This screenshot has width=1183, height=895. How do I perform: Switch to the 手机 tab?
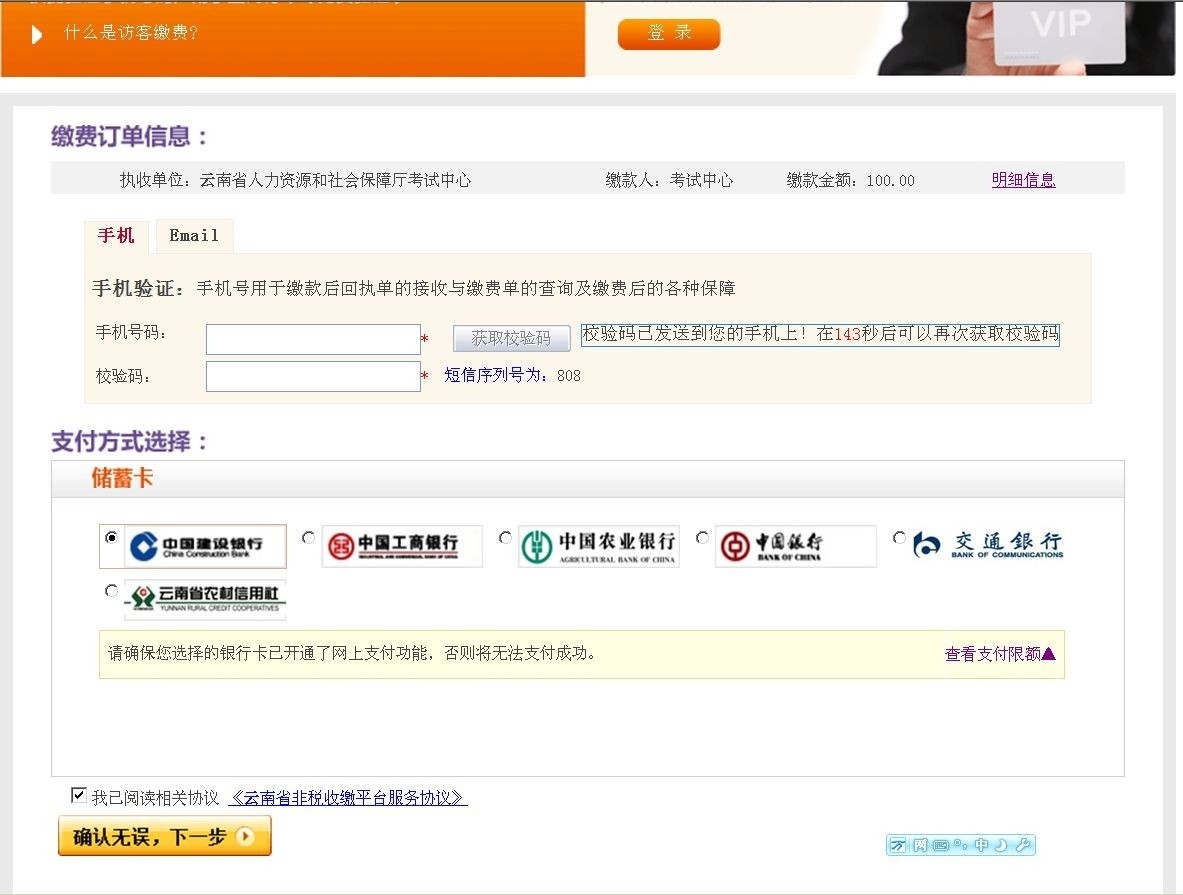tap(116, 235)
